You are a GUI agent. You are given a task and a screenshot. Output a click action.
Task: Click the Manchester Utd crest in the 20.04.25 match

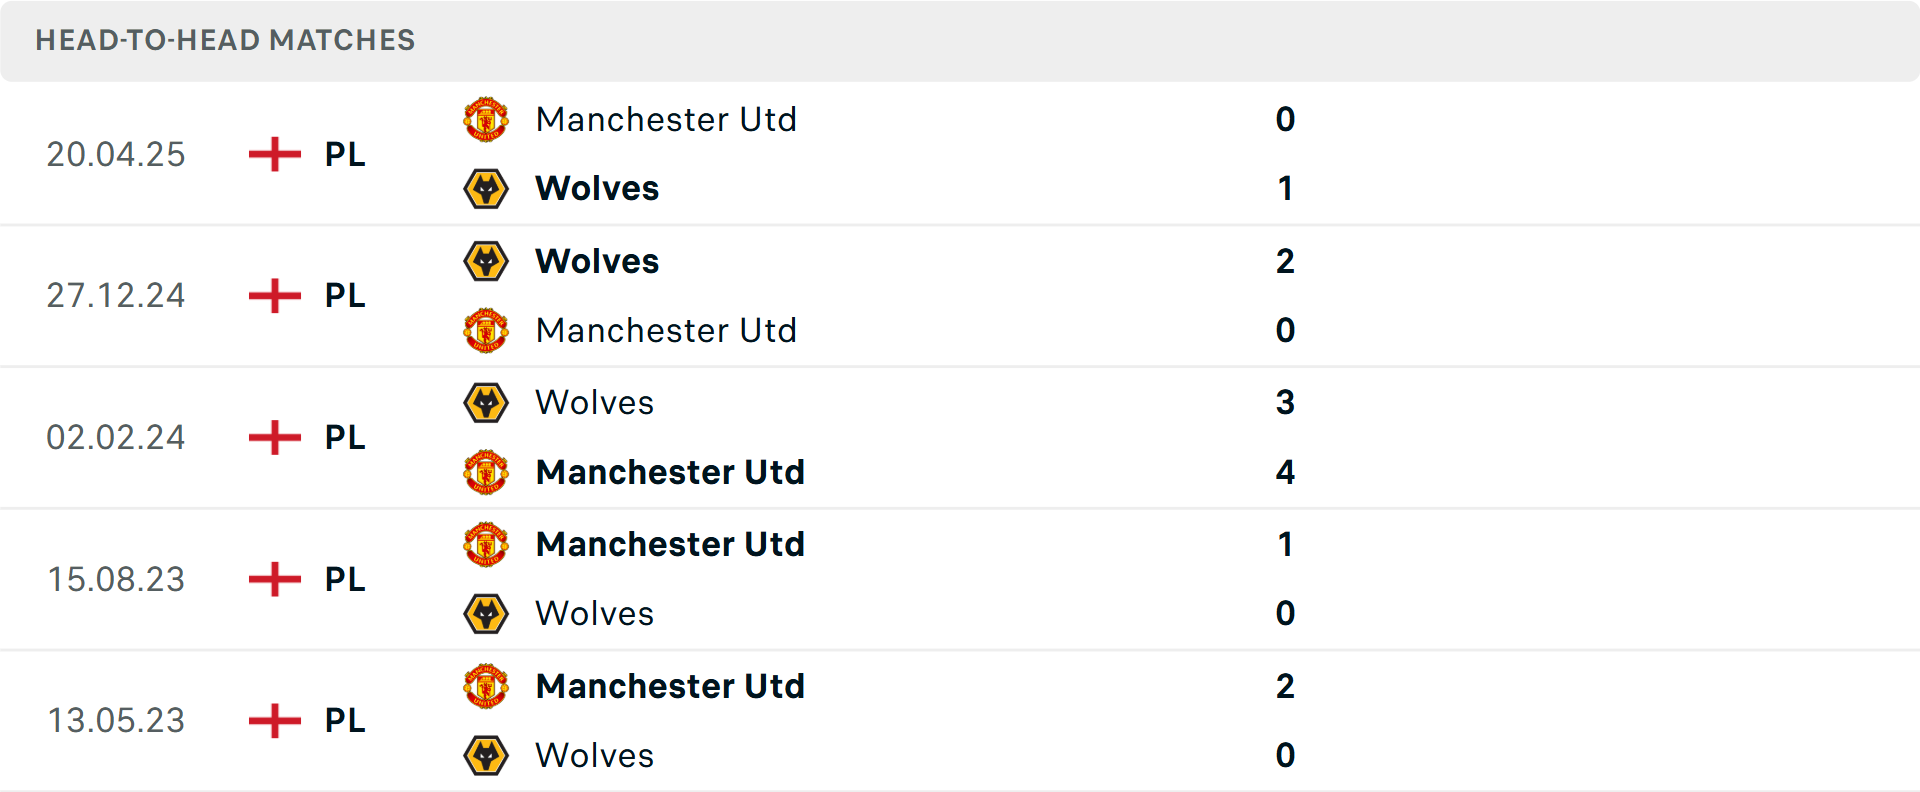pos(486,118)
